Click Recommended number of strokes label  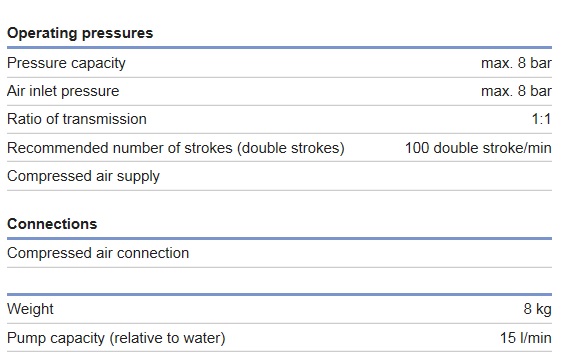[x=175, y=148]
